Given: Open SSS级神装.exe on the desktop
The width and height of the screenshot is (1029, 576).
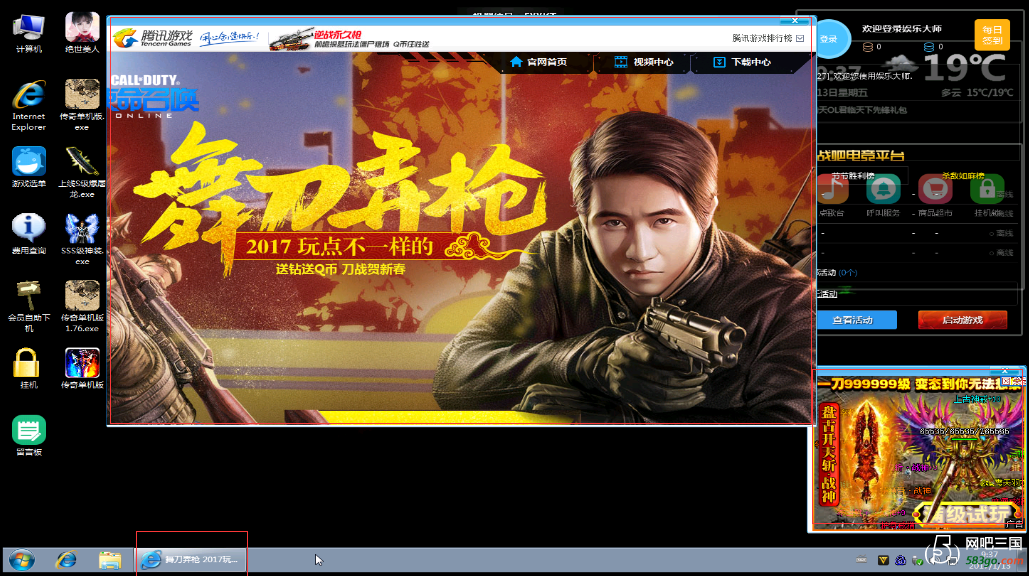Looking at the screenshot, I should pyautogui.click(x=82, y=239).
